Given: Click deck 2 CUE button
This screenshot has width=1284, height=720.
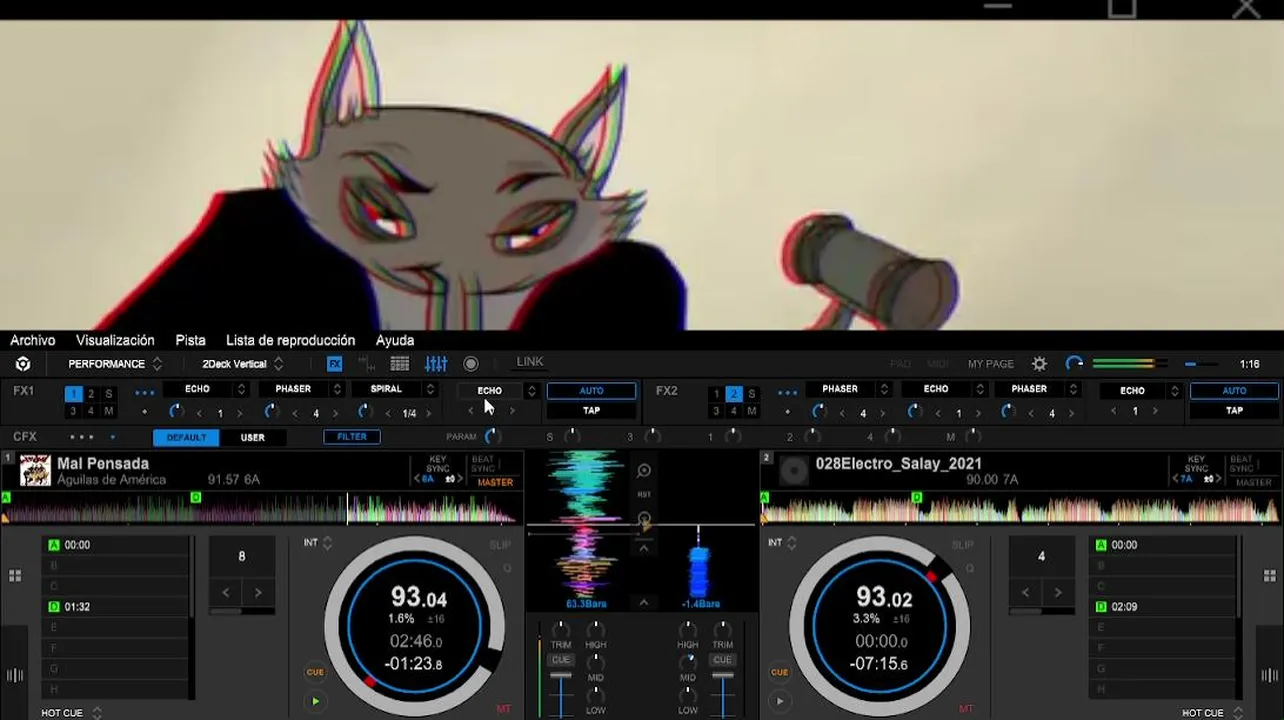Looking at the screenshot, I should coord(779,672).
